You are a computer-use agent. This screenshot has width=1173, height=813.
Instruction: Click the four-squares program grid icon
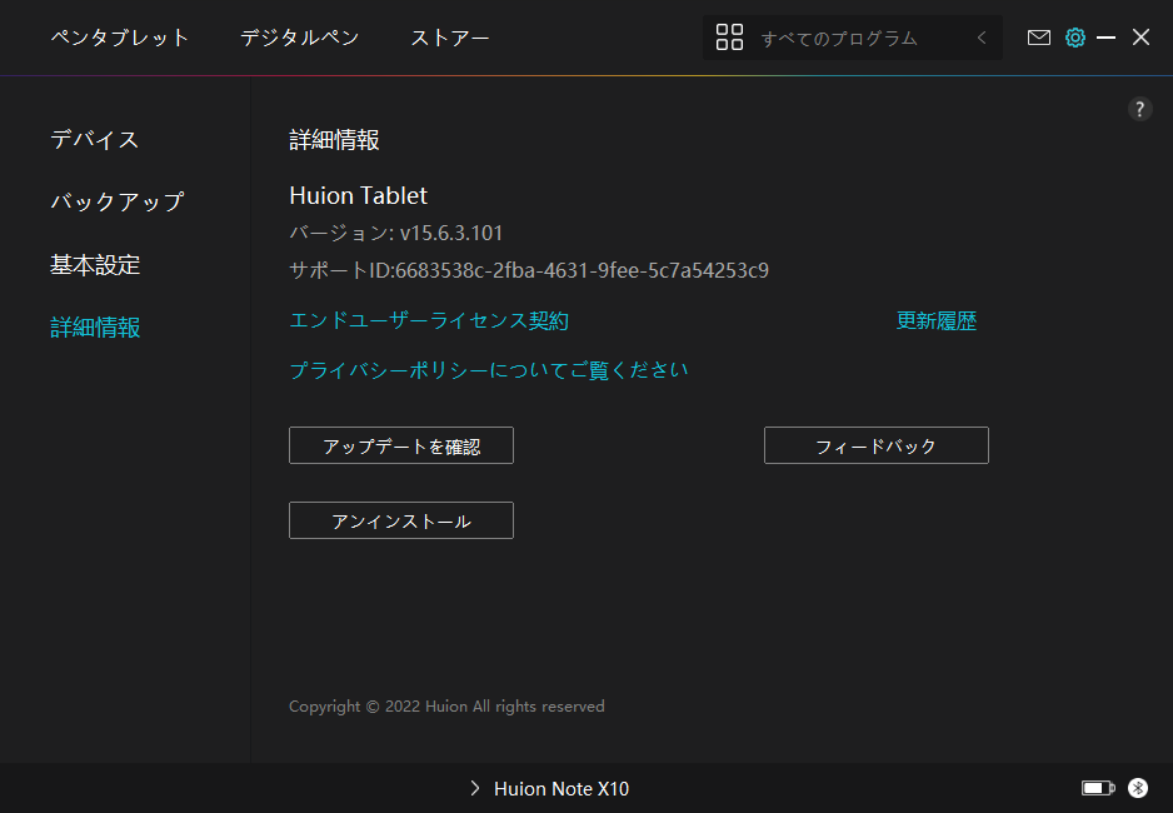click(730, 38)
